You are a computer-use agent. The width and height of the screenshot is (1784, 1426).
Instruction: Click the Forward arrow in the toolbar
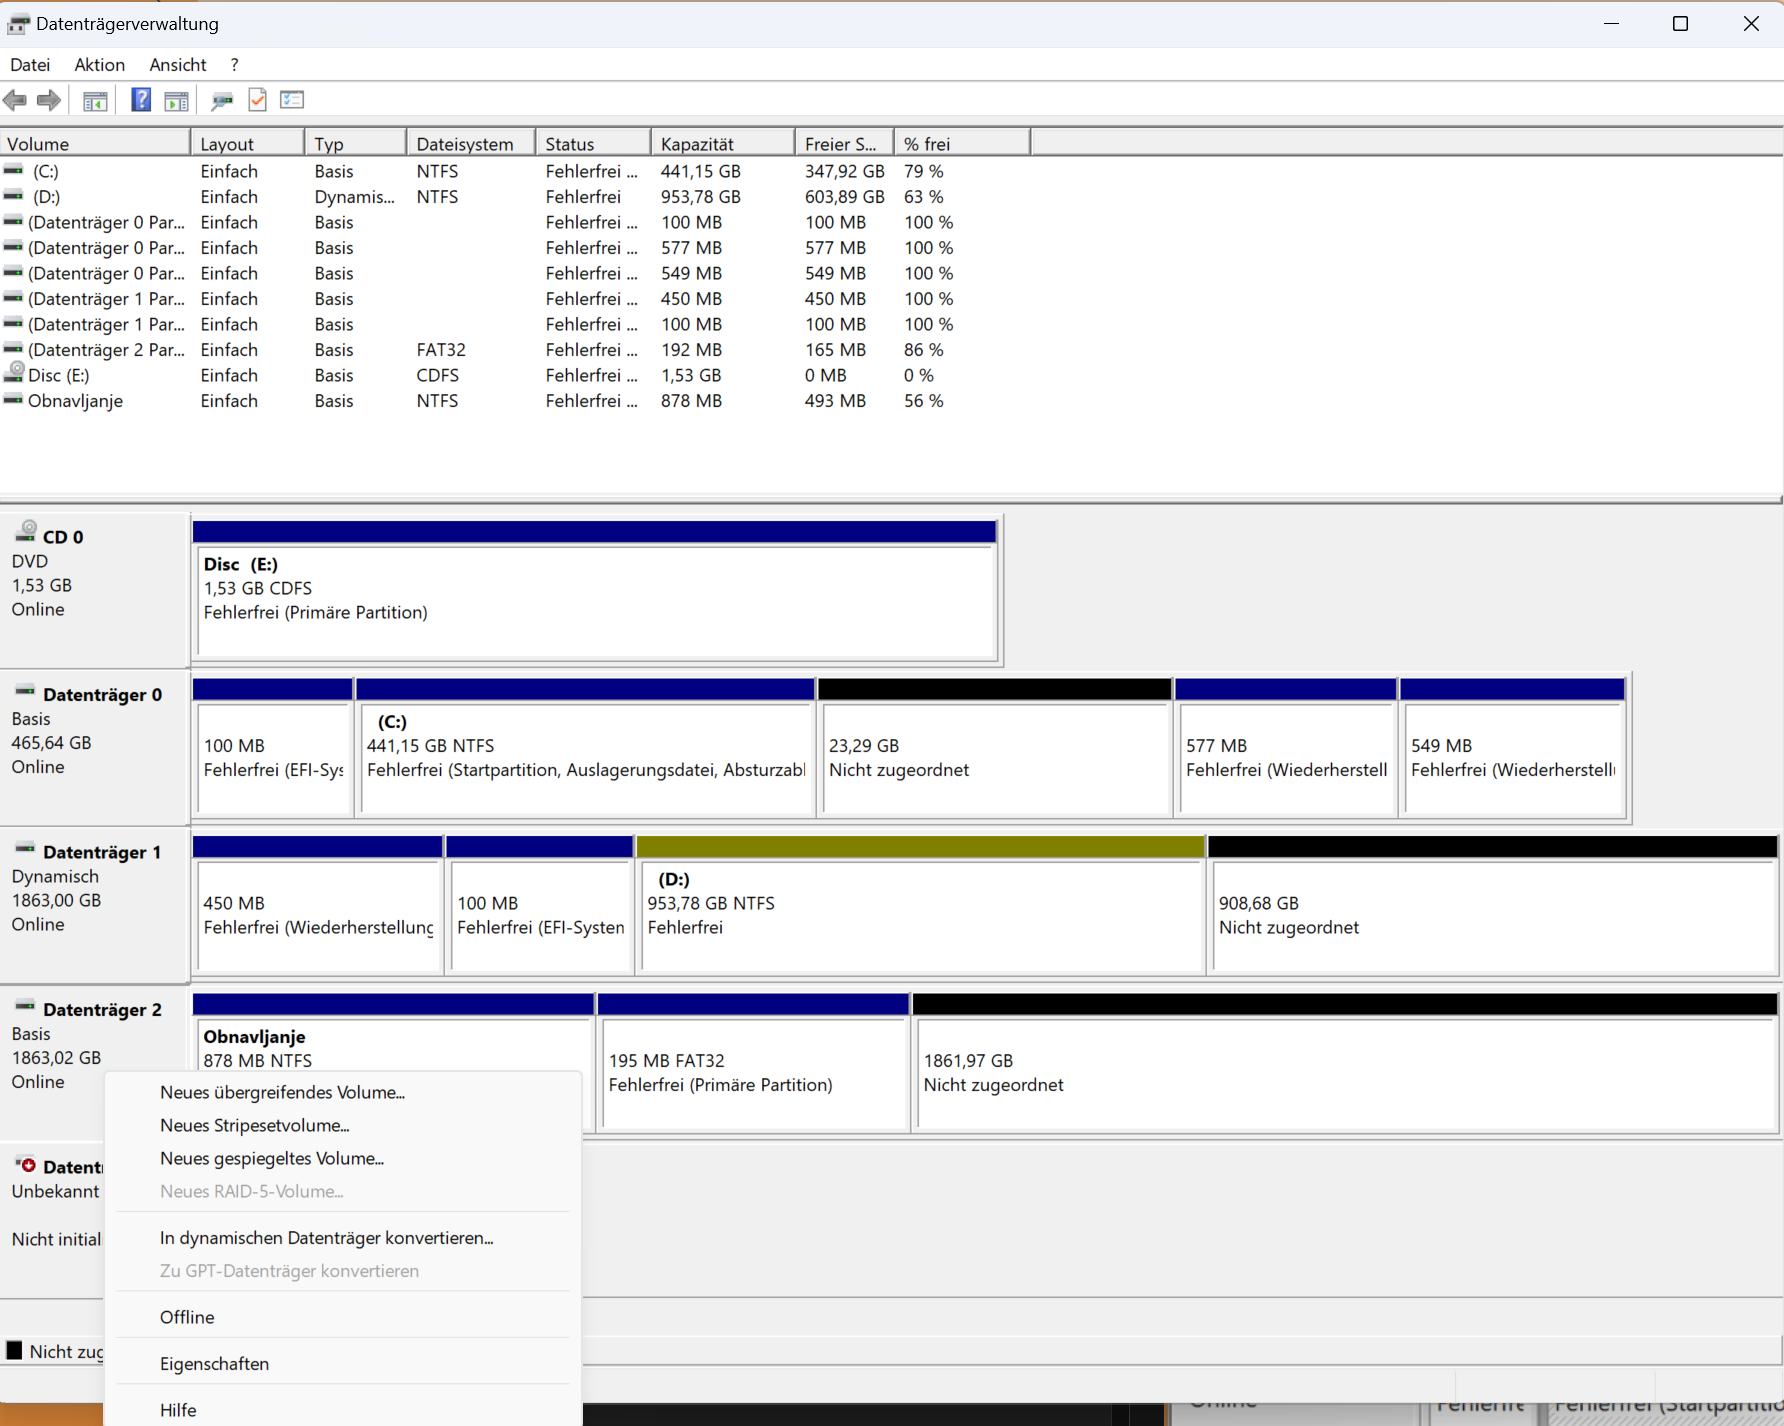(48, 100)
